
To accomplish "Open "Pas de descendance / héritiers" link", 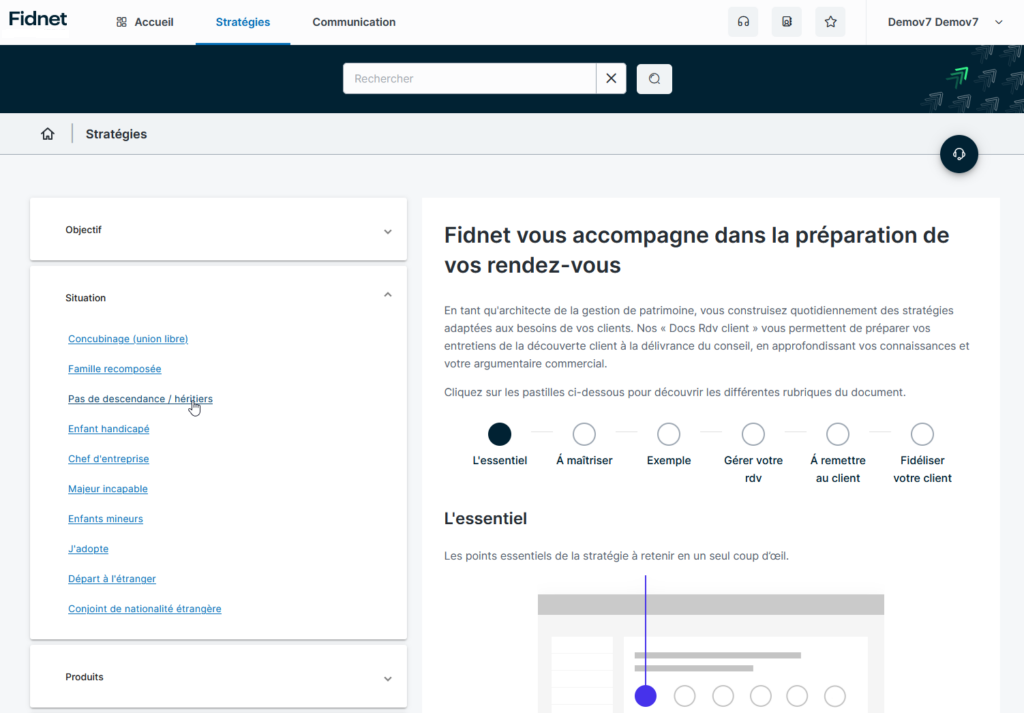I will coord(140,399).
